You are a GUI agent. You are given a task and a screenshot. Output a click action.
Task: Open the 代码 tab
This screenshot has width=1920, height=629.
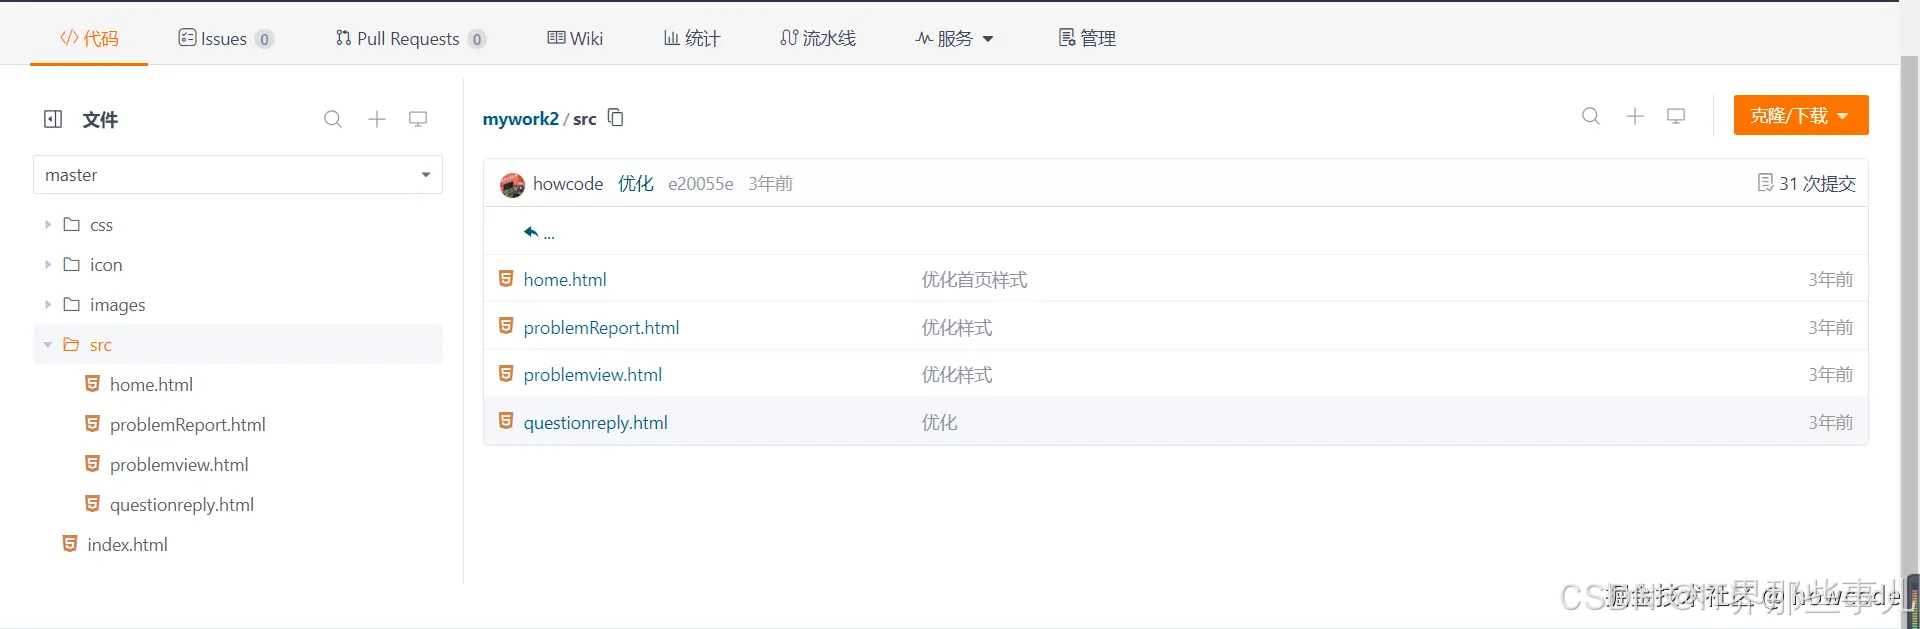pos(89,38)
